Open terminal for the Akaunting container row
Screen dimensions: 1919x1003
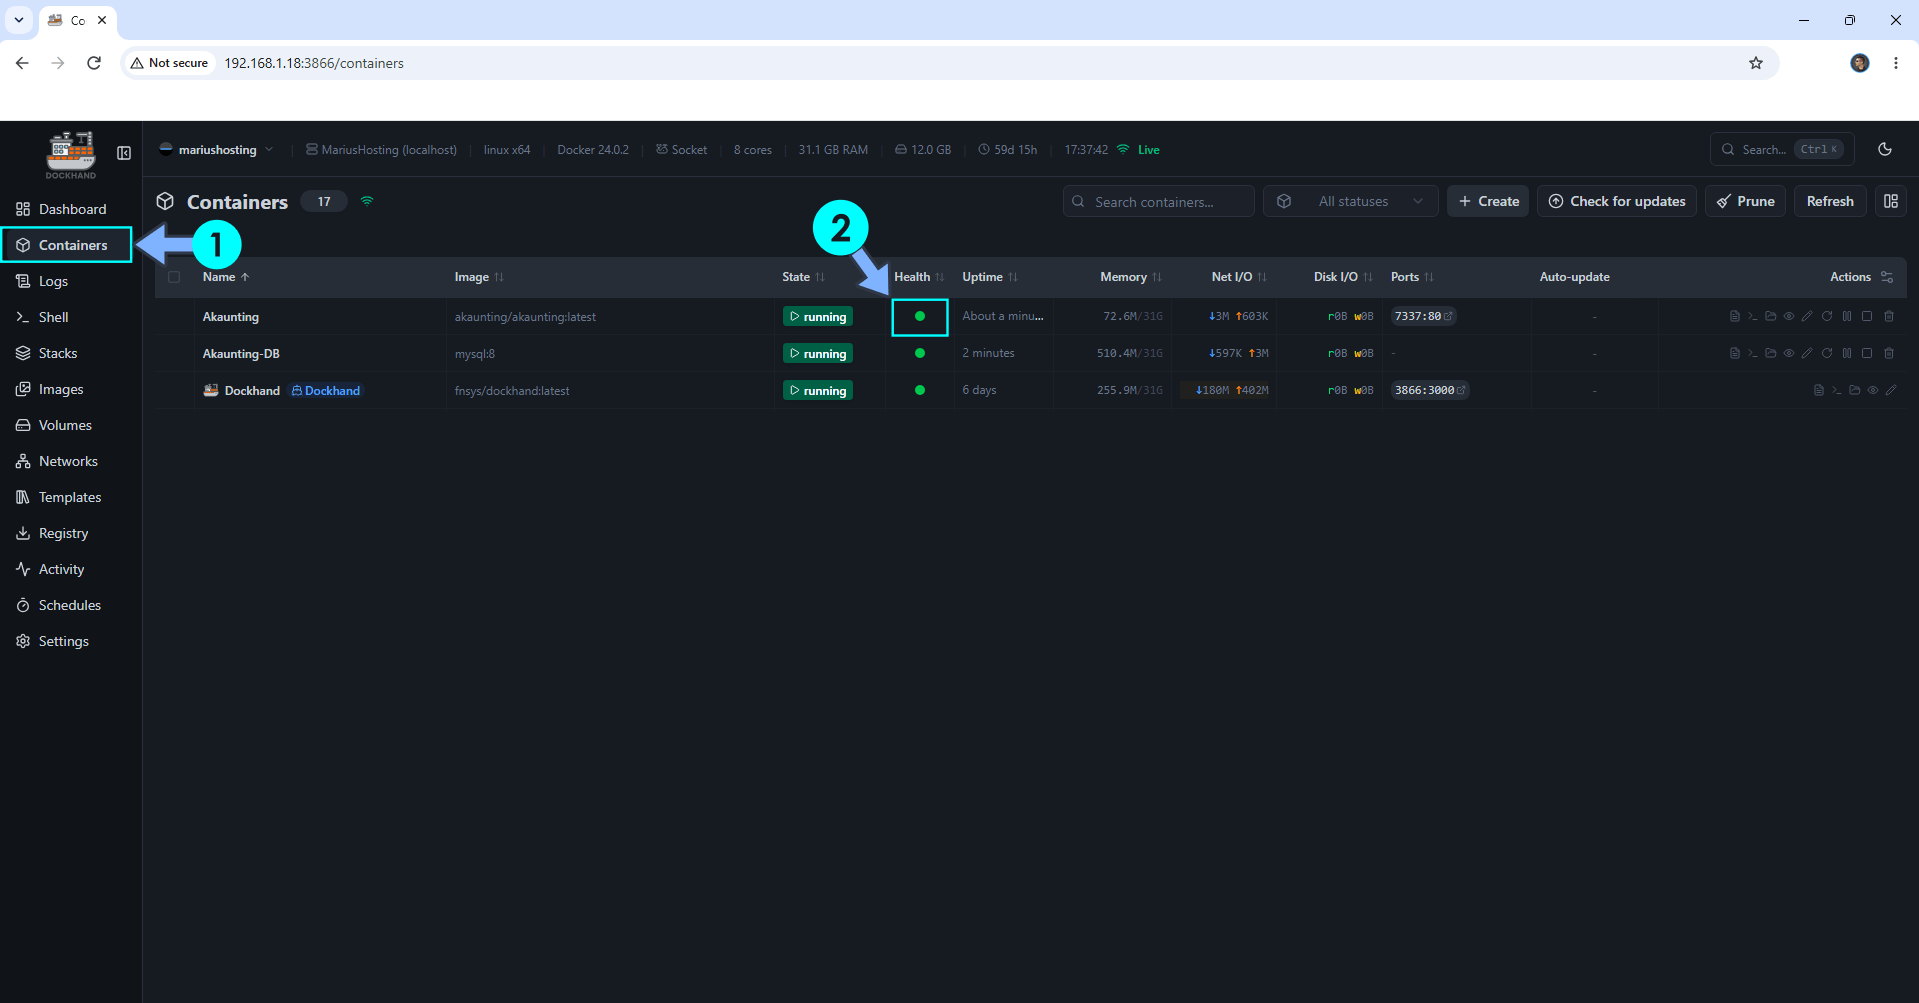pyautogui.click(x=1752, y=316)
